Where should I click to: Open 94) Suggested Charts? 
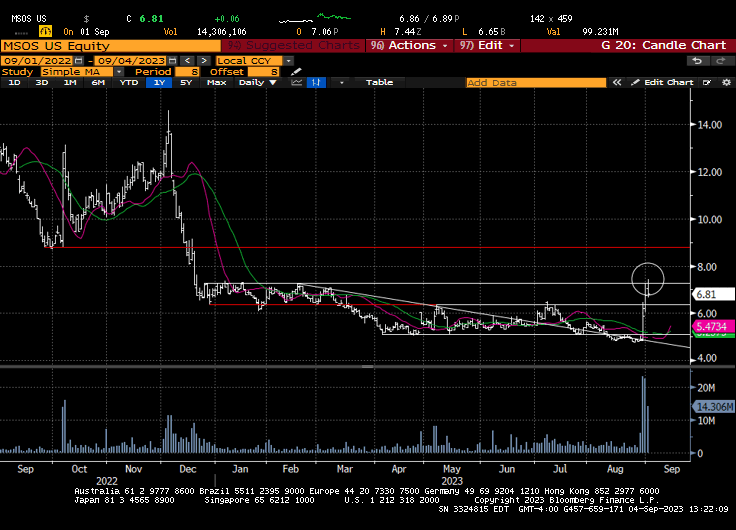click(x=293, y=46)
